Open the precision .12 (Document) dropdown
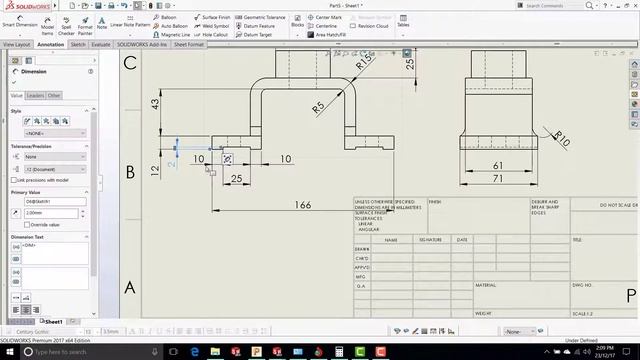This screenshot has height=360, width=640. click(55, 169)
